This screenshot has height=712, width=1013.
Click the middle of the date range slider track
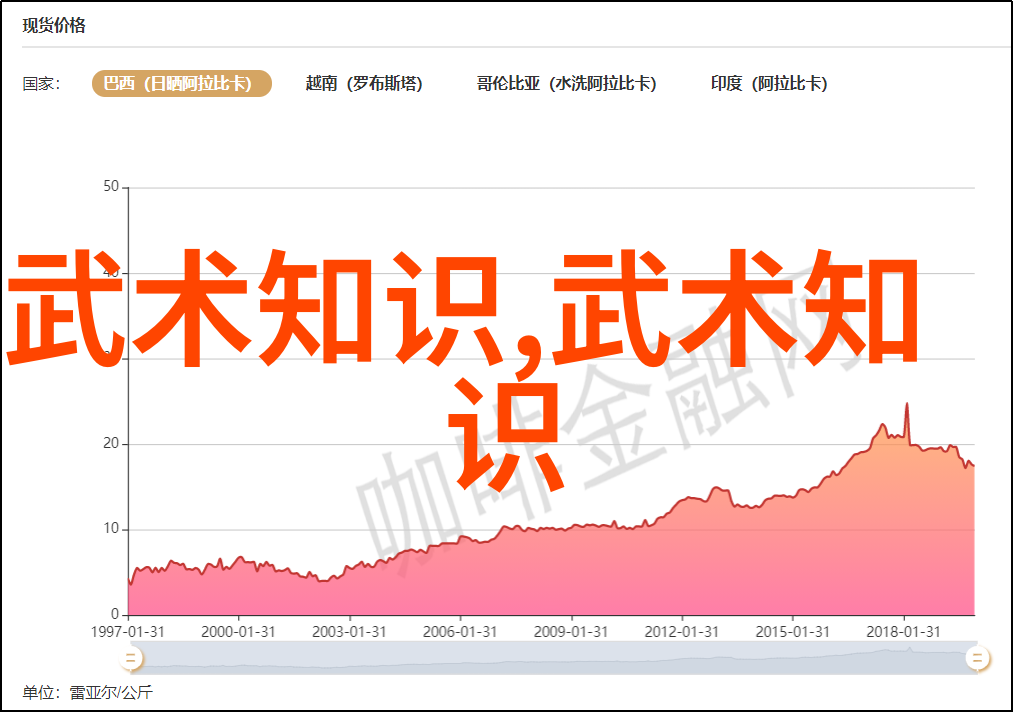(x=553, y=657)
